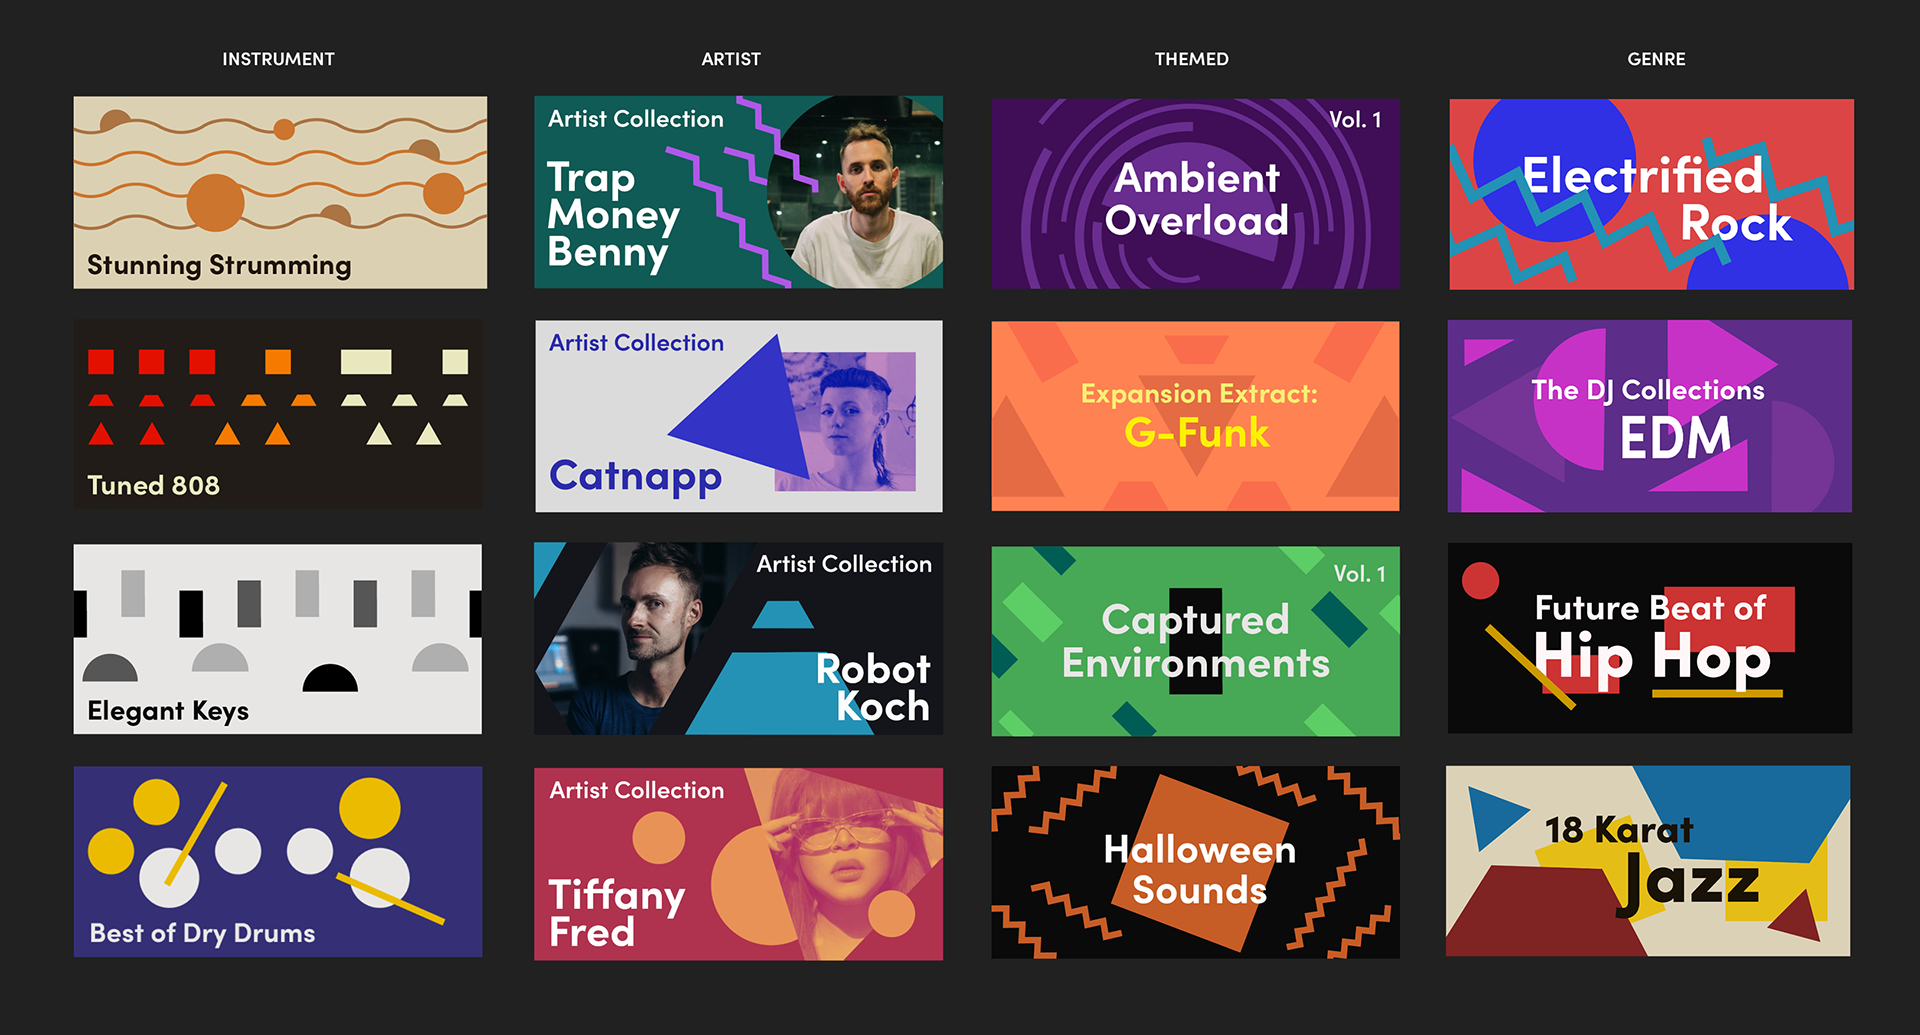Open the Tuned 808 pack card
The height and width of the screenshot is (1035, 1920).
[x=278, y=415]
